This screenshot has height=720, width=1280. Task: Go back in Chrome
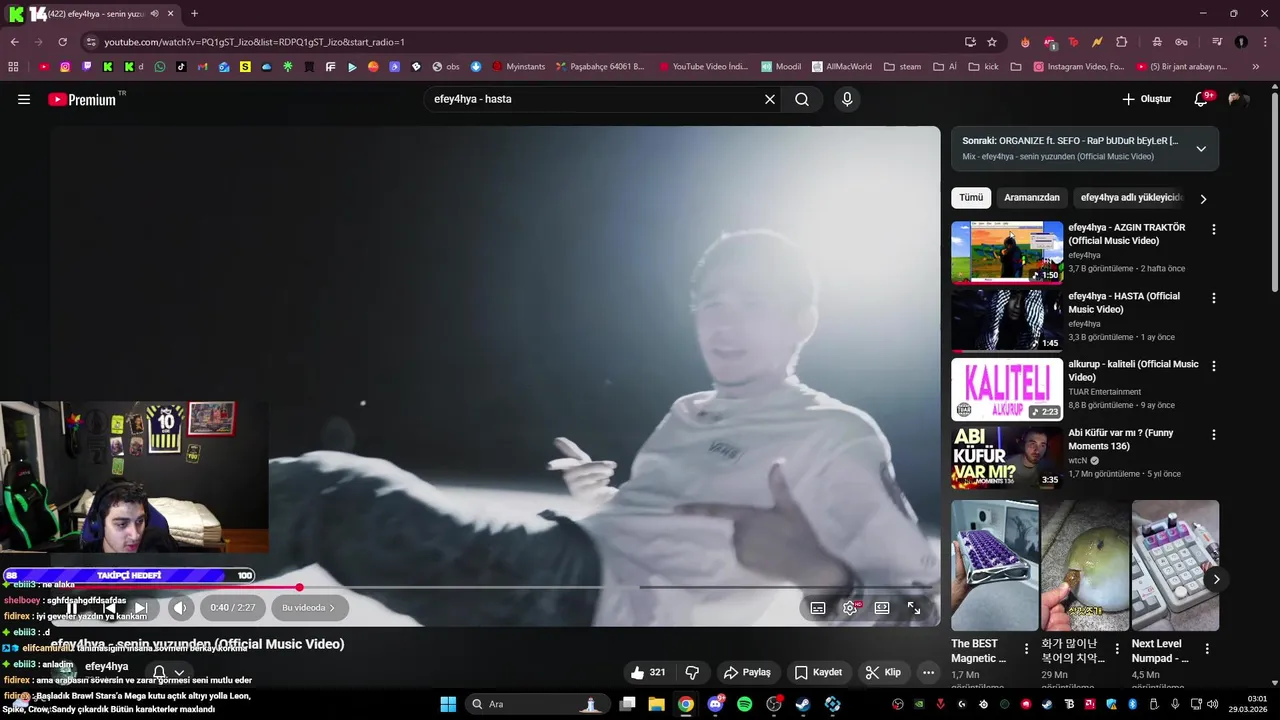[14, 42]
